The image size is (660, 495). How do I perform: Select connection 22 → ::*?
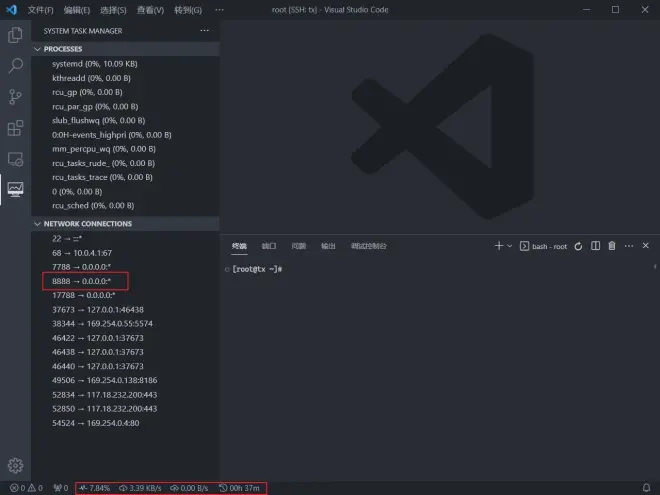click(125, 238)
